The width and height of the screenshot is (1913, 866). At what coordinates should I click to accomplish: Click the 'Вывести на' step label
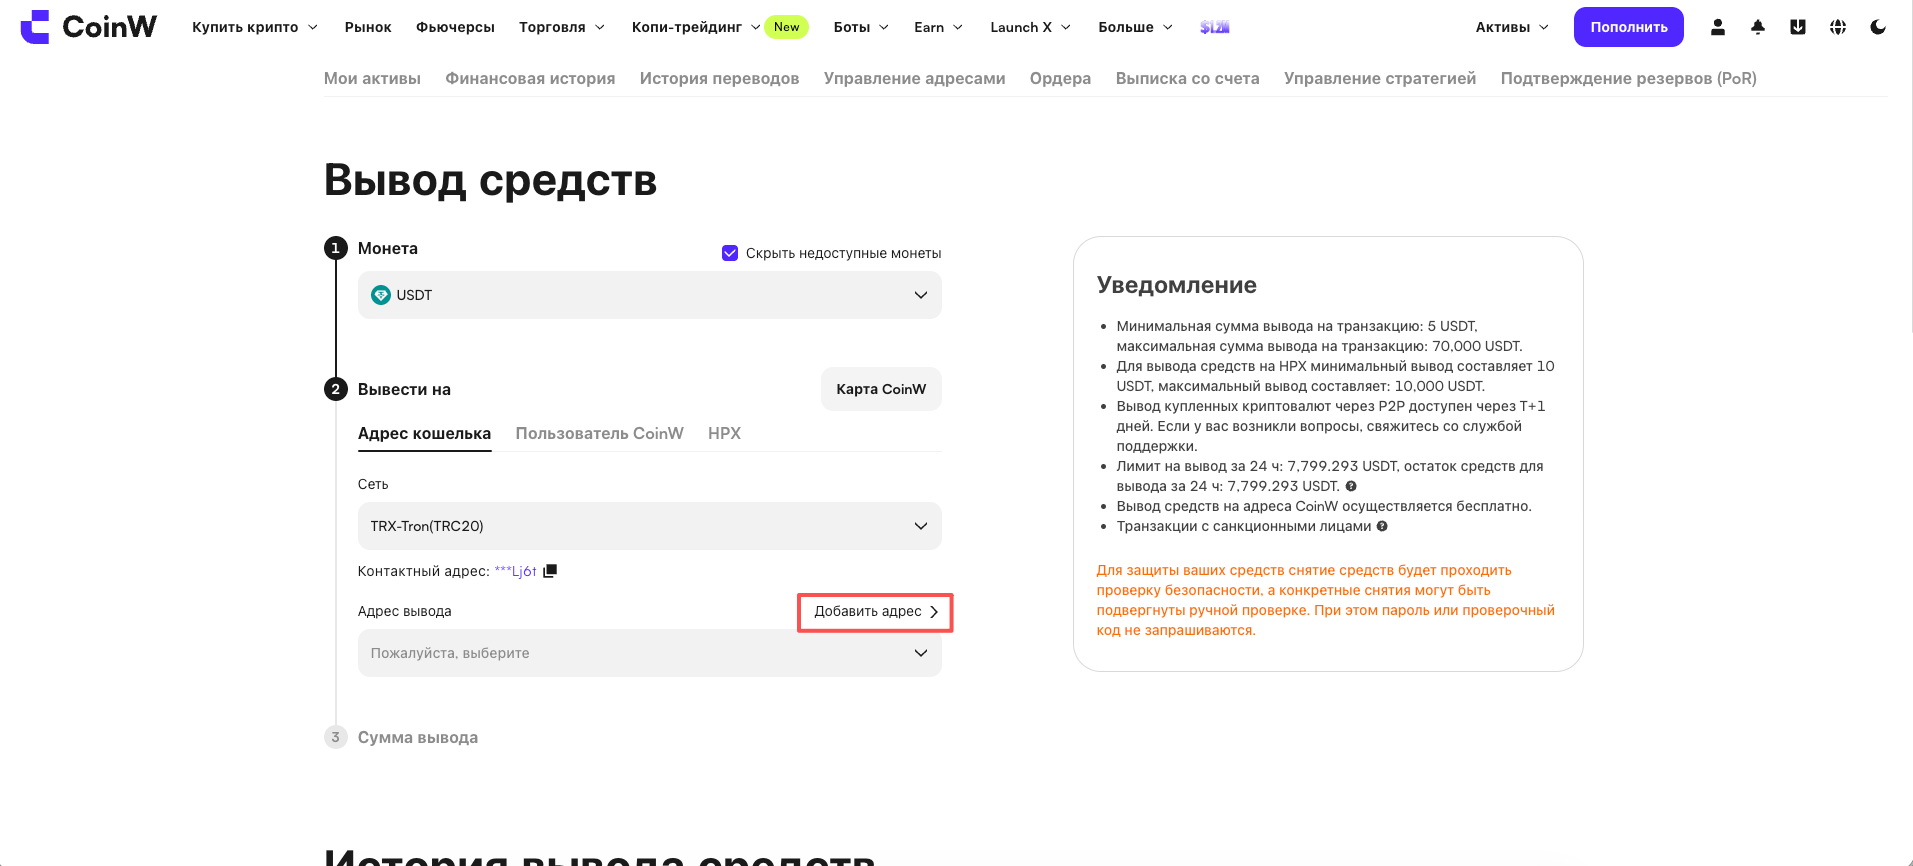404,389
